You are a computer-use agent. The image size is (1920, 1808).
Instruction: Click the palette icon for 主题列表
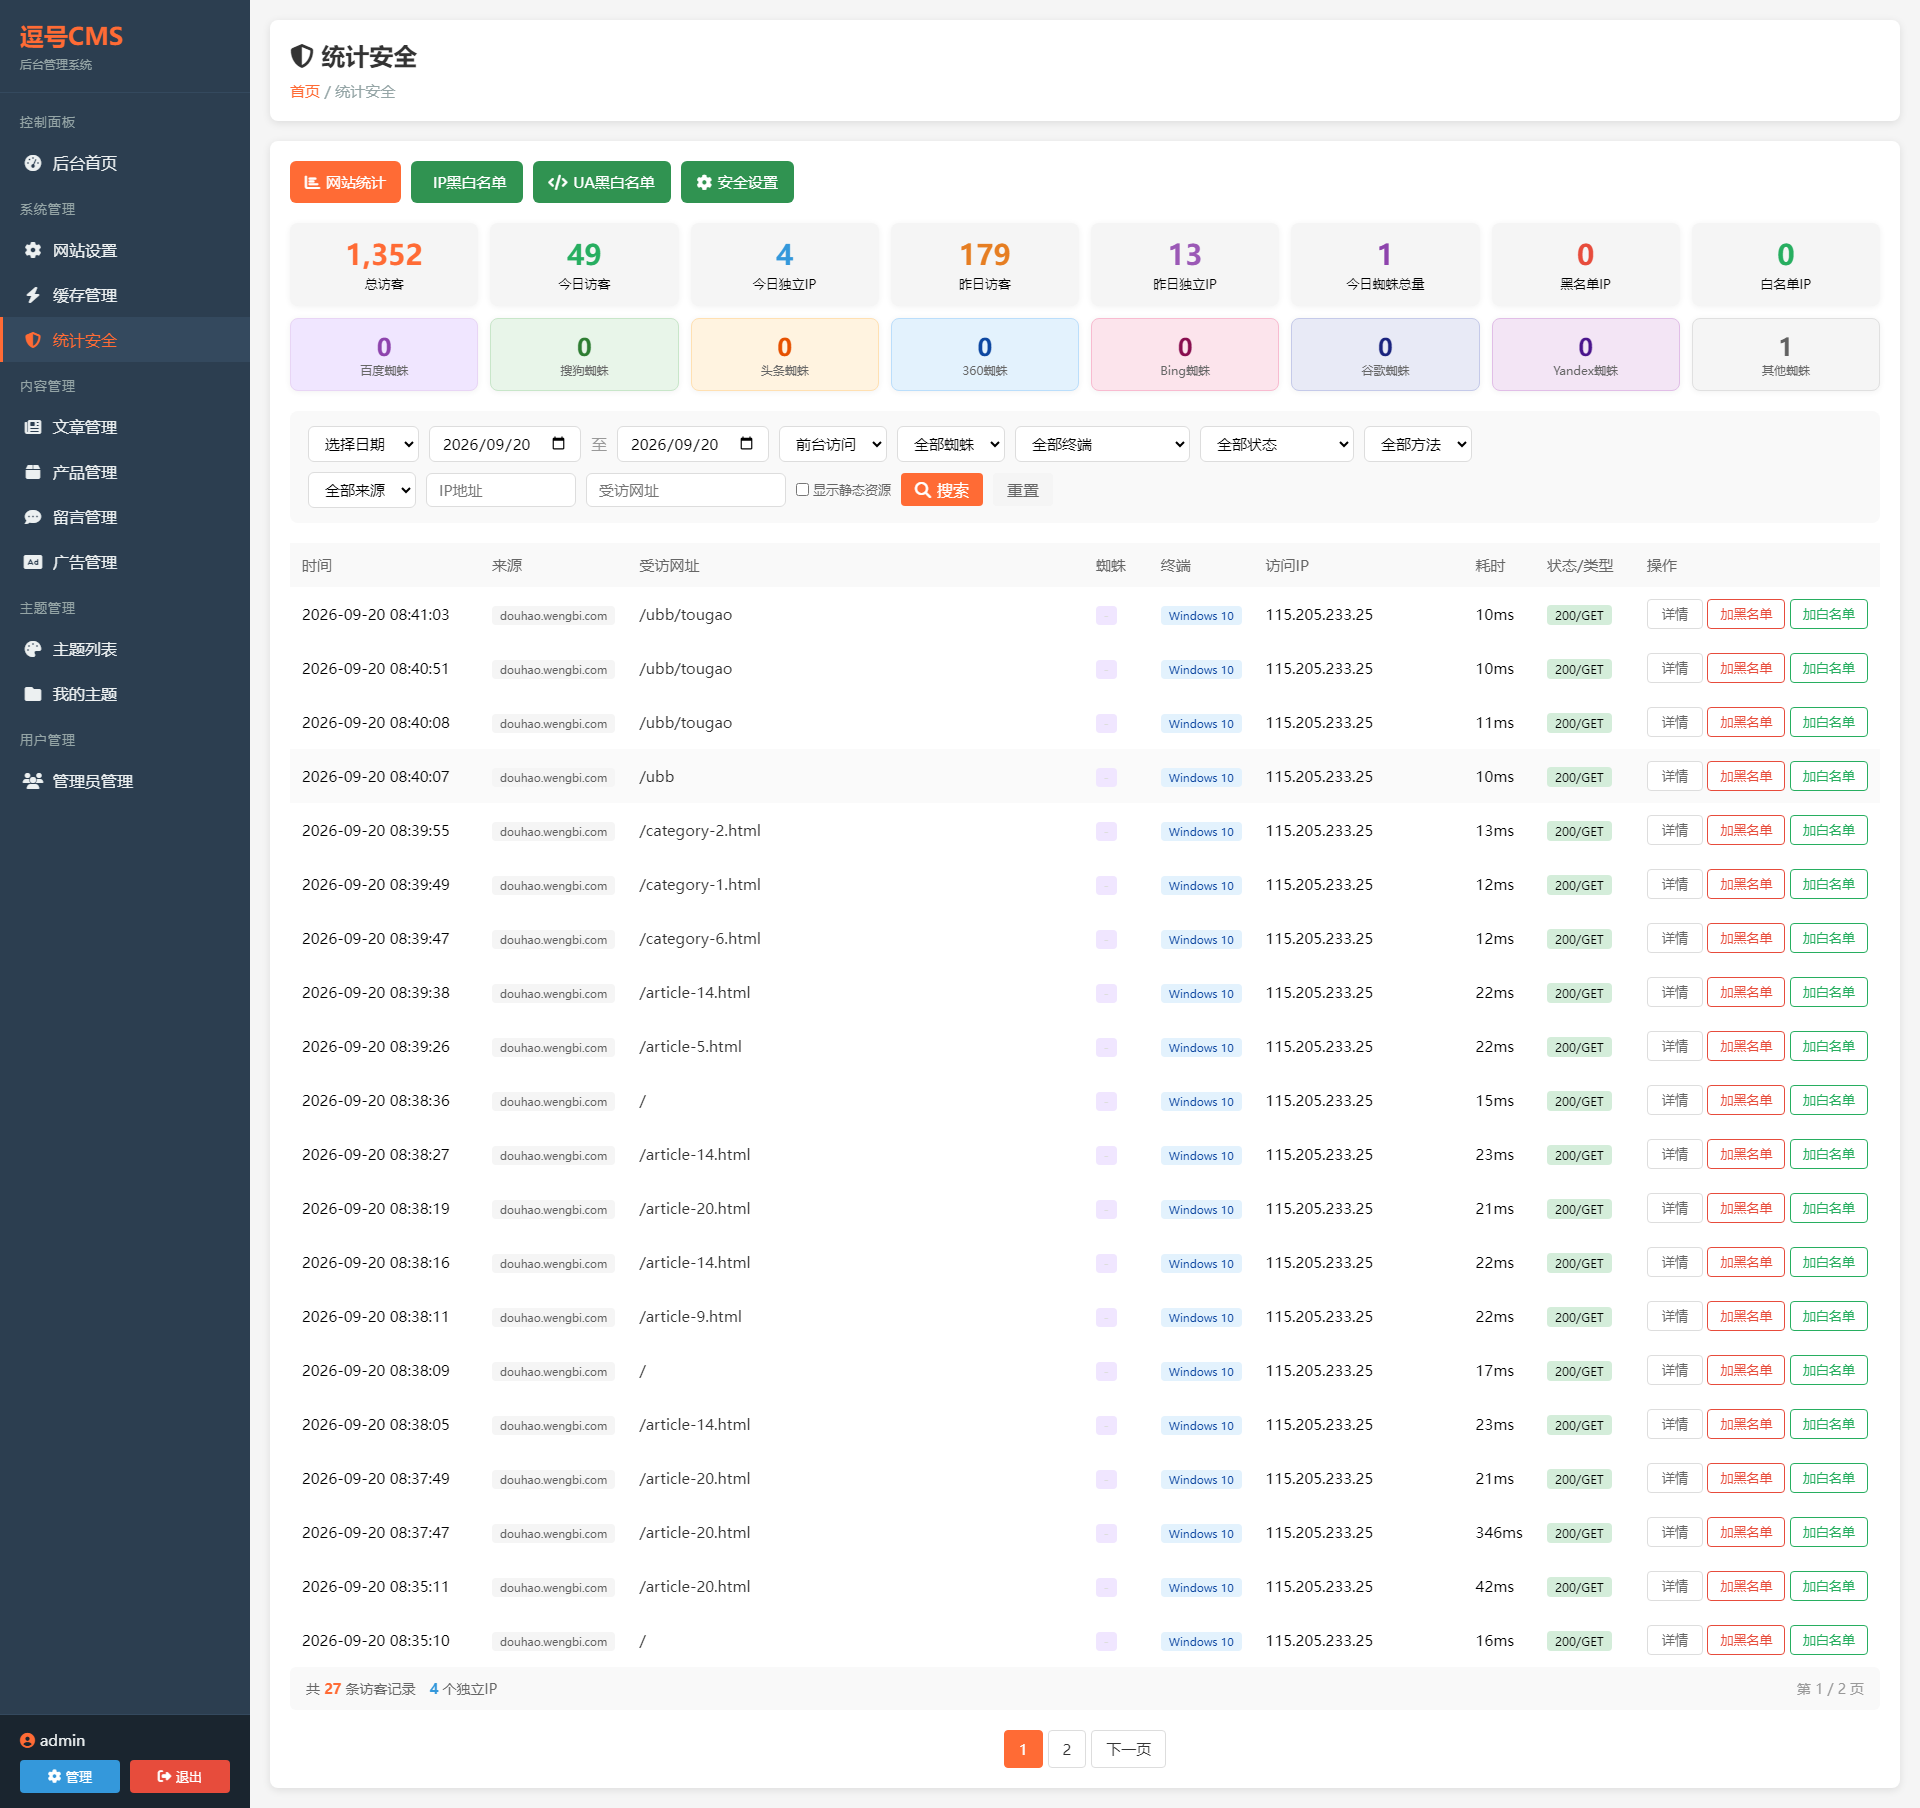[33, 649]
